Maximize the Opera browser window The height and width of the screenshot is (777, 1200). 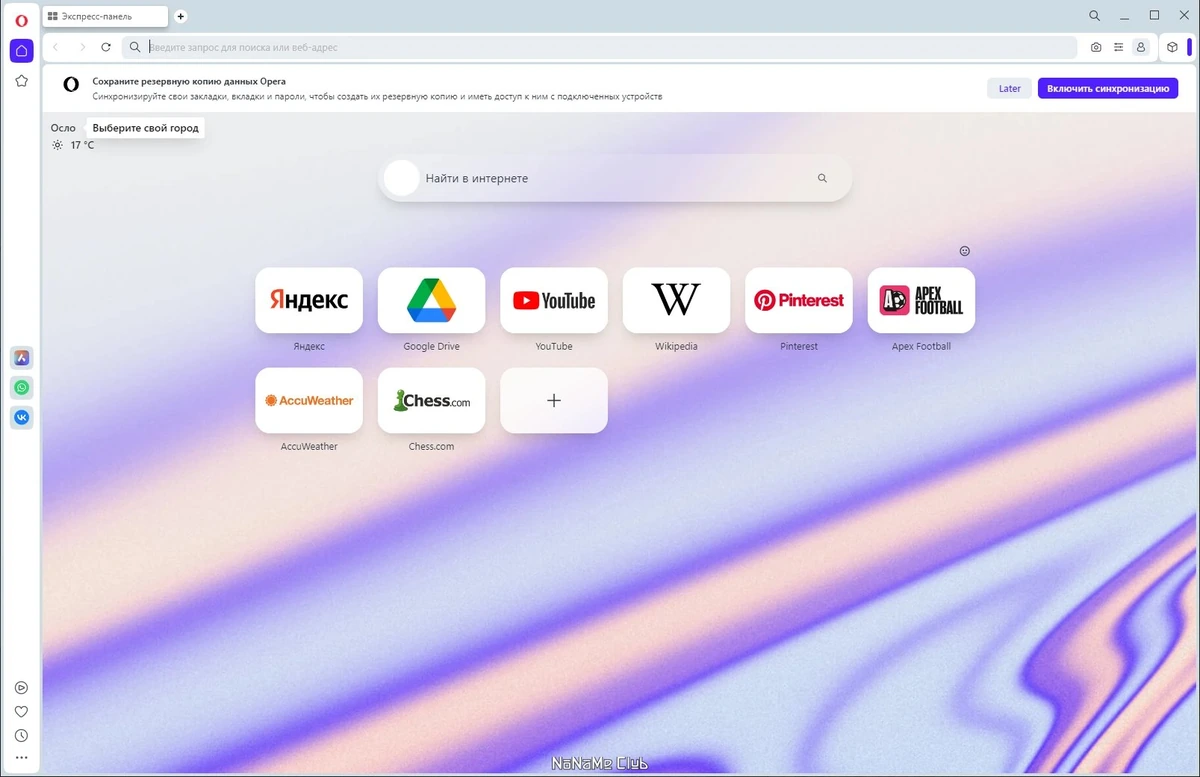pos(1155,16)
